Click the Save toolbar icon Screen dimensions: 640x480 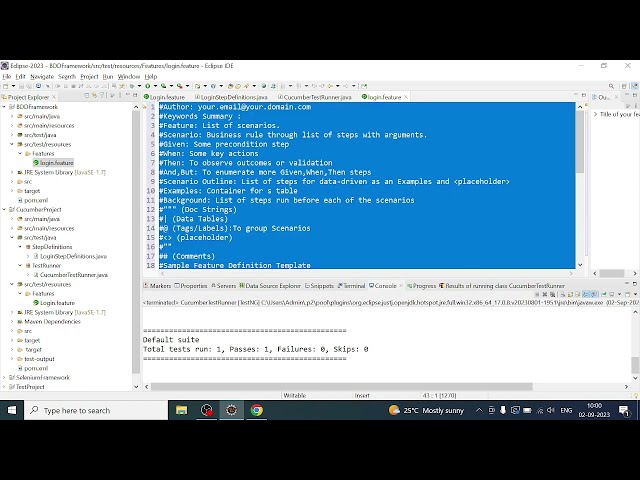(21, 86)
